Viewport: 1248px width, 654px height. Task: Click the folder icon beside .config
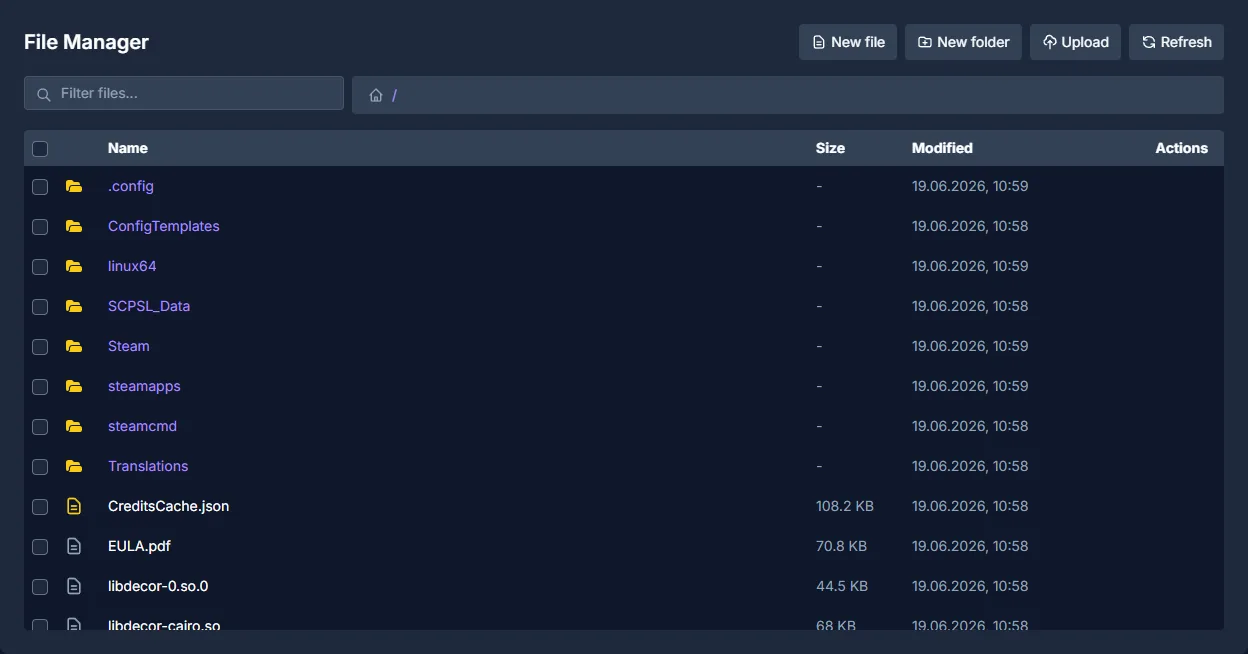tap(74, 186)
